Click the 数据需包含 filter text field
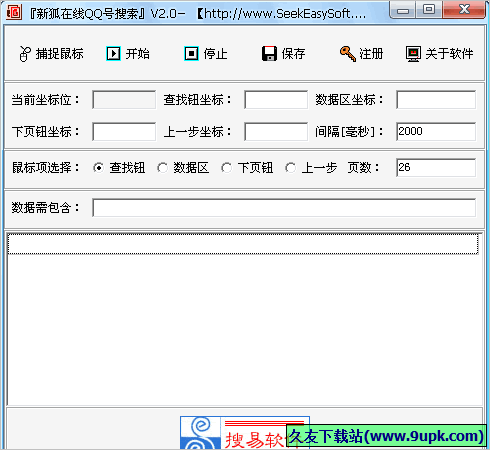This screenshot has height=450, width=490. pos(284,208)
